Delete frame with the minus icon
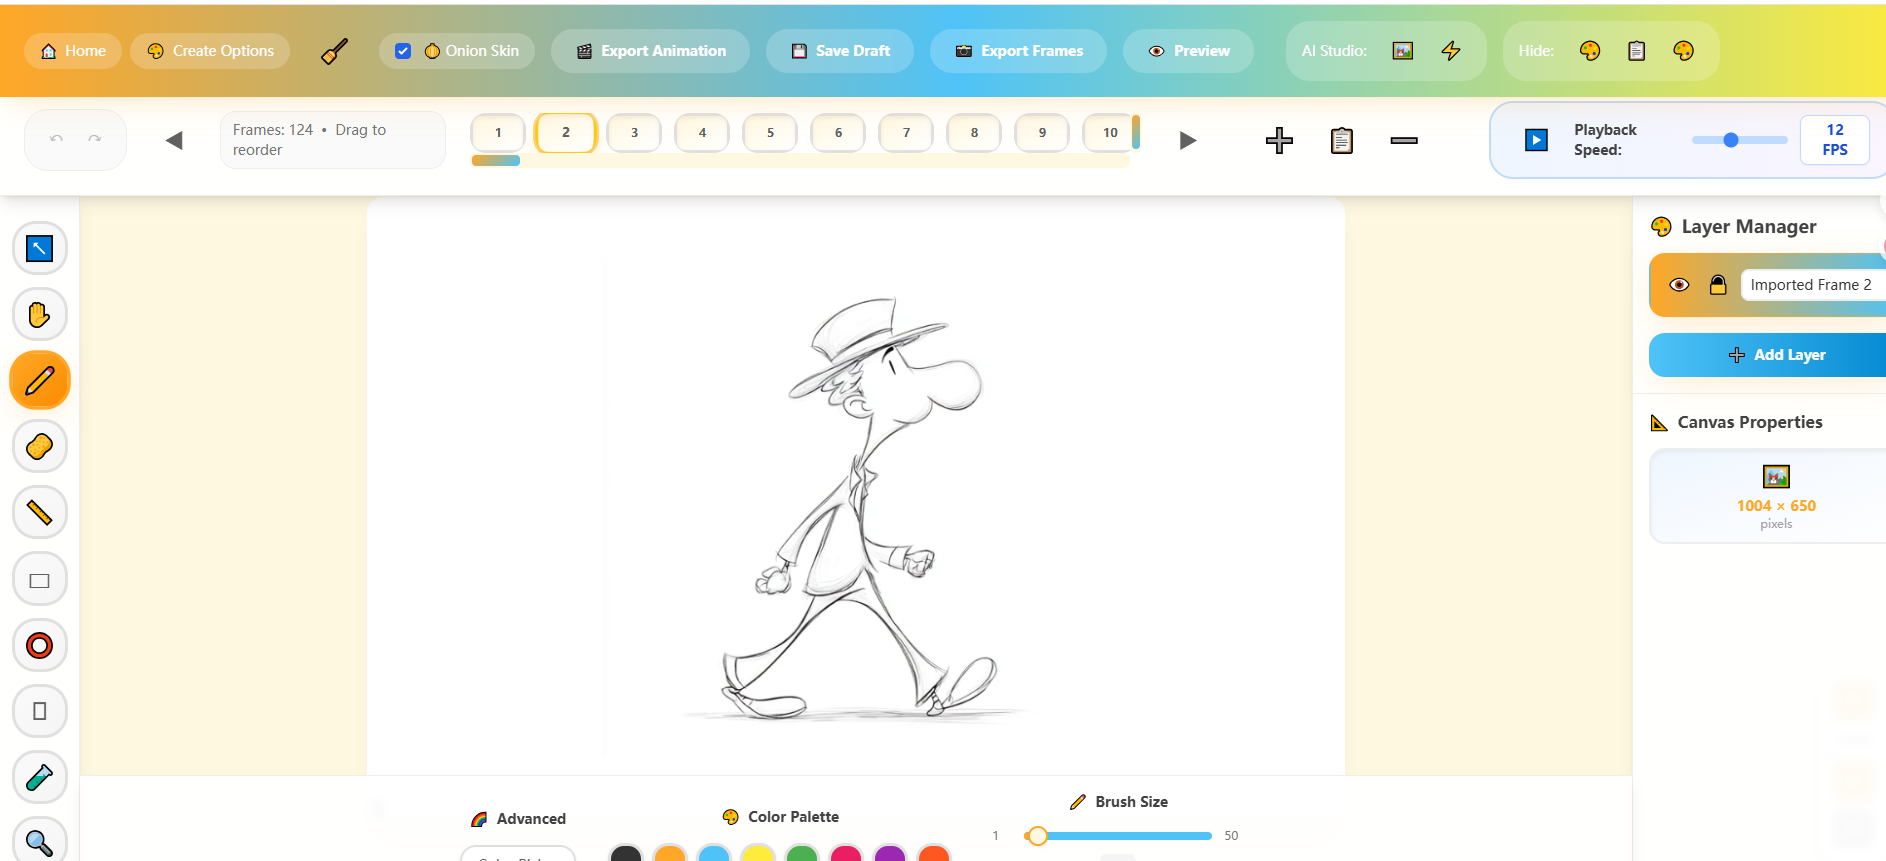1886x861 pixels. click(1404, 141)
